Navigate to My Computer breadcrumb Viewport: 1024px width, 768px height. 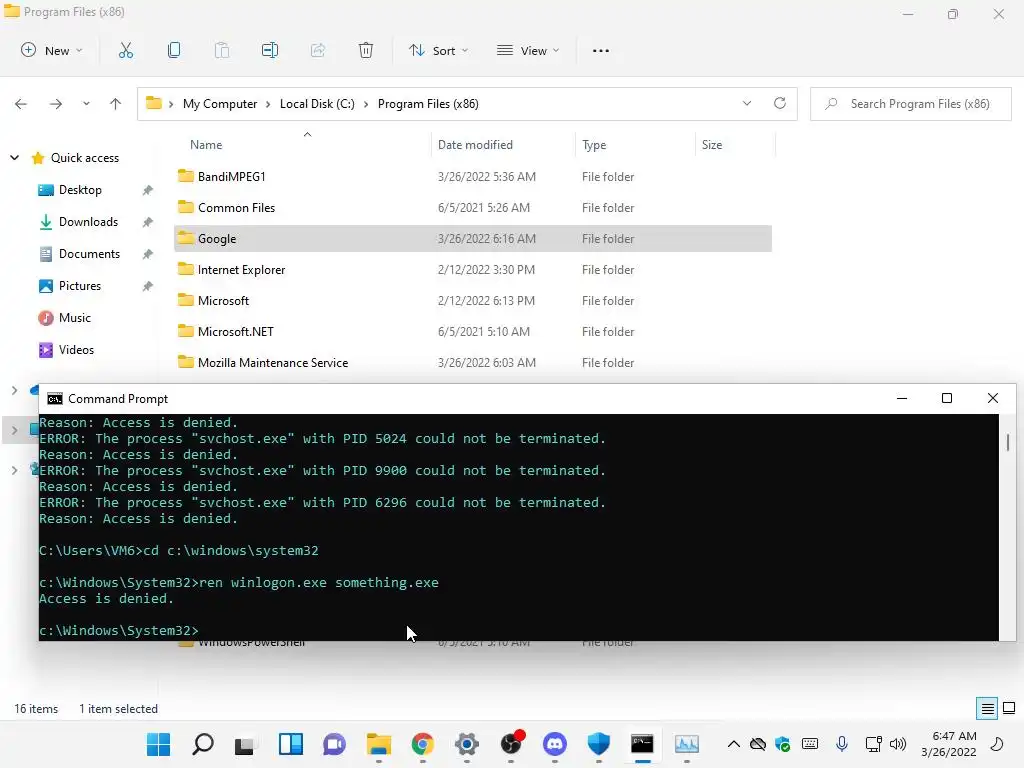tap(219, 104)
